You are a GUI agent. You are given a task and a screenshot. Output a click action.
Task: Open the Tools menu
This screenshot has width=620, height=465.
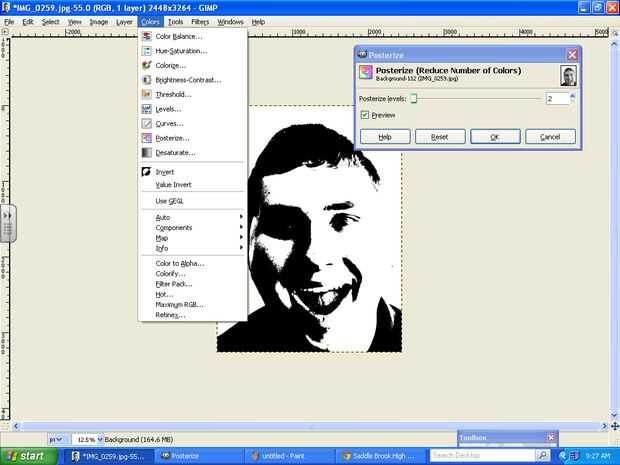175,22
